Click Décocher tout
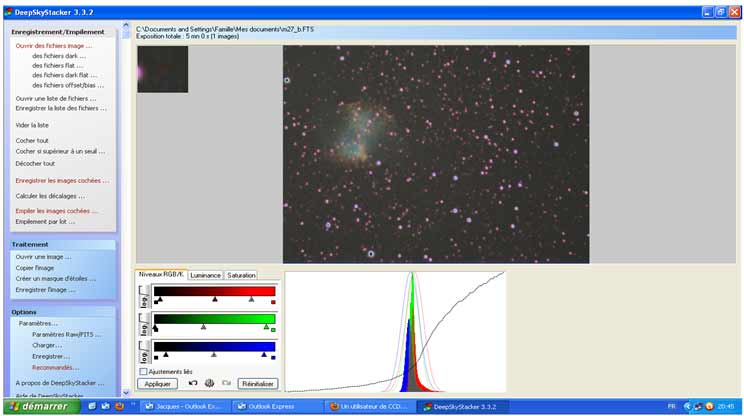Screen dimensions: 744x416 point(35,164)
